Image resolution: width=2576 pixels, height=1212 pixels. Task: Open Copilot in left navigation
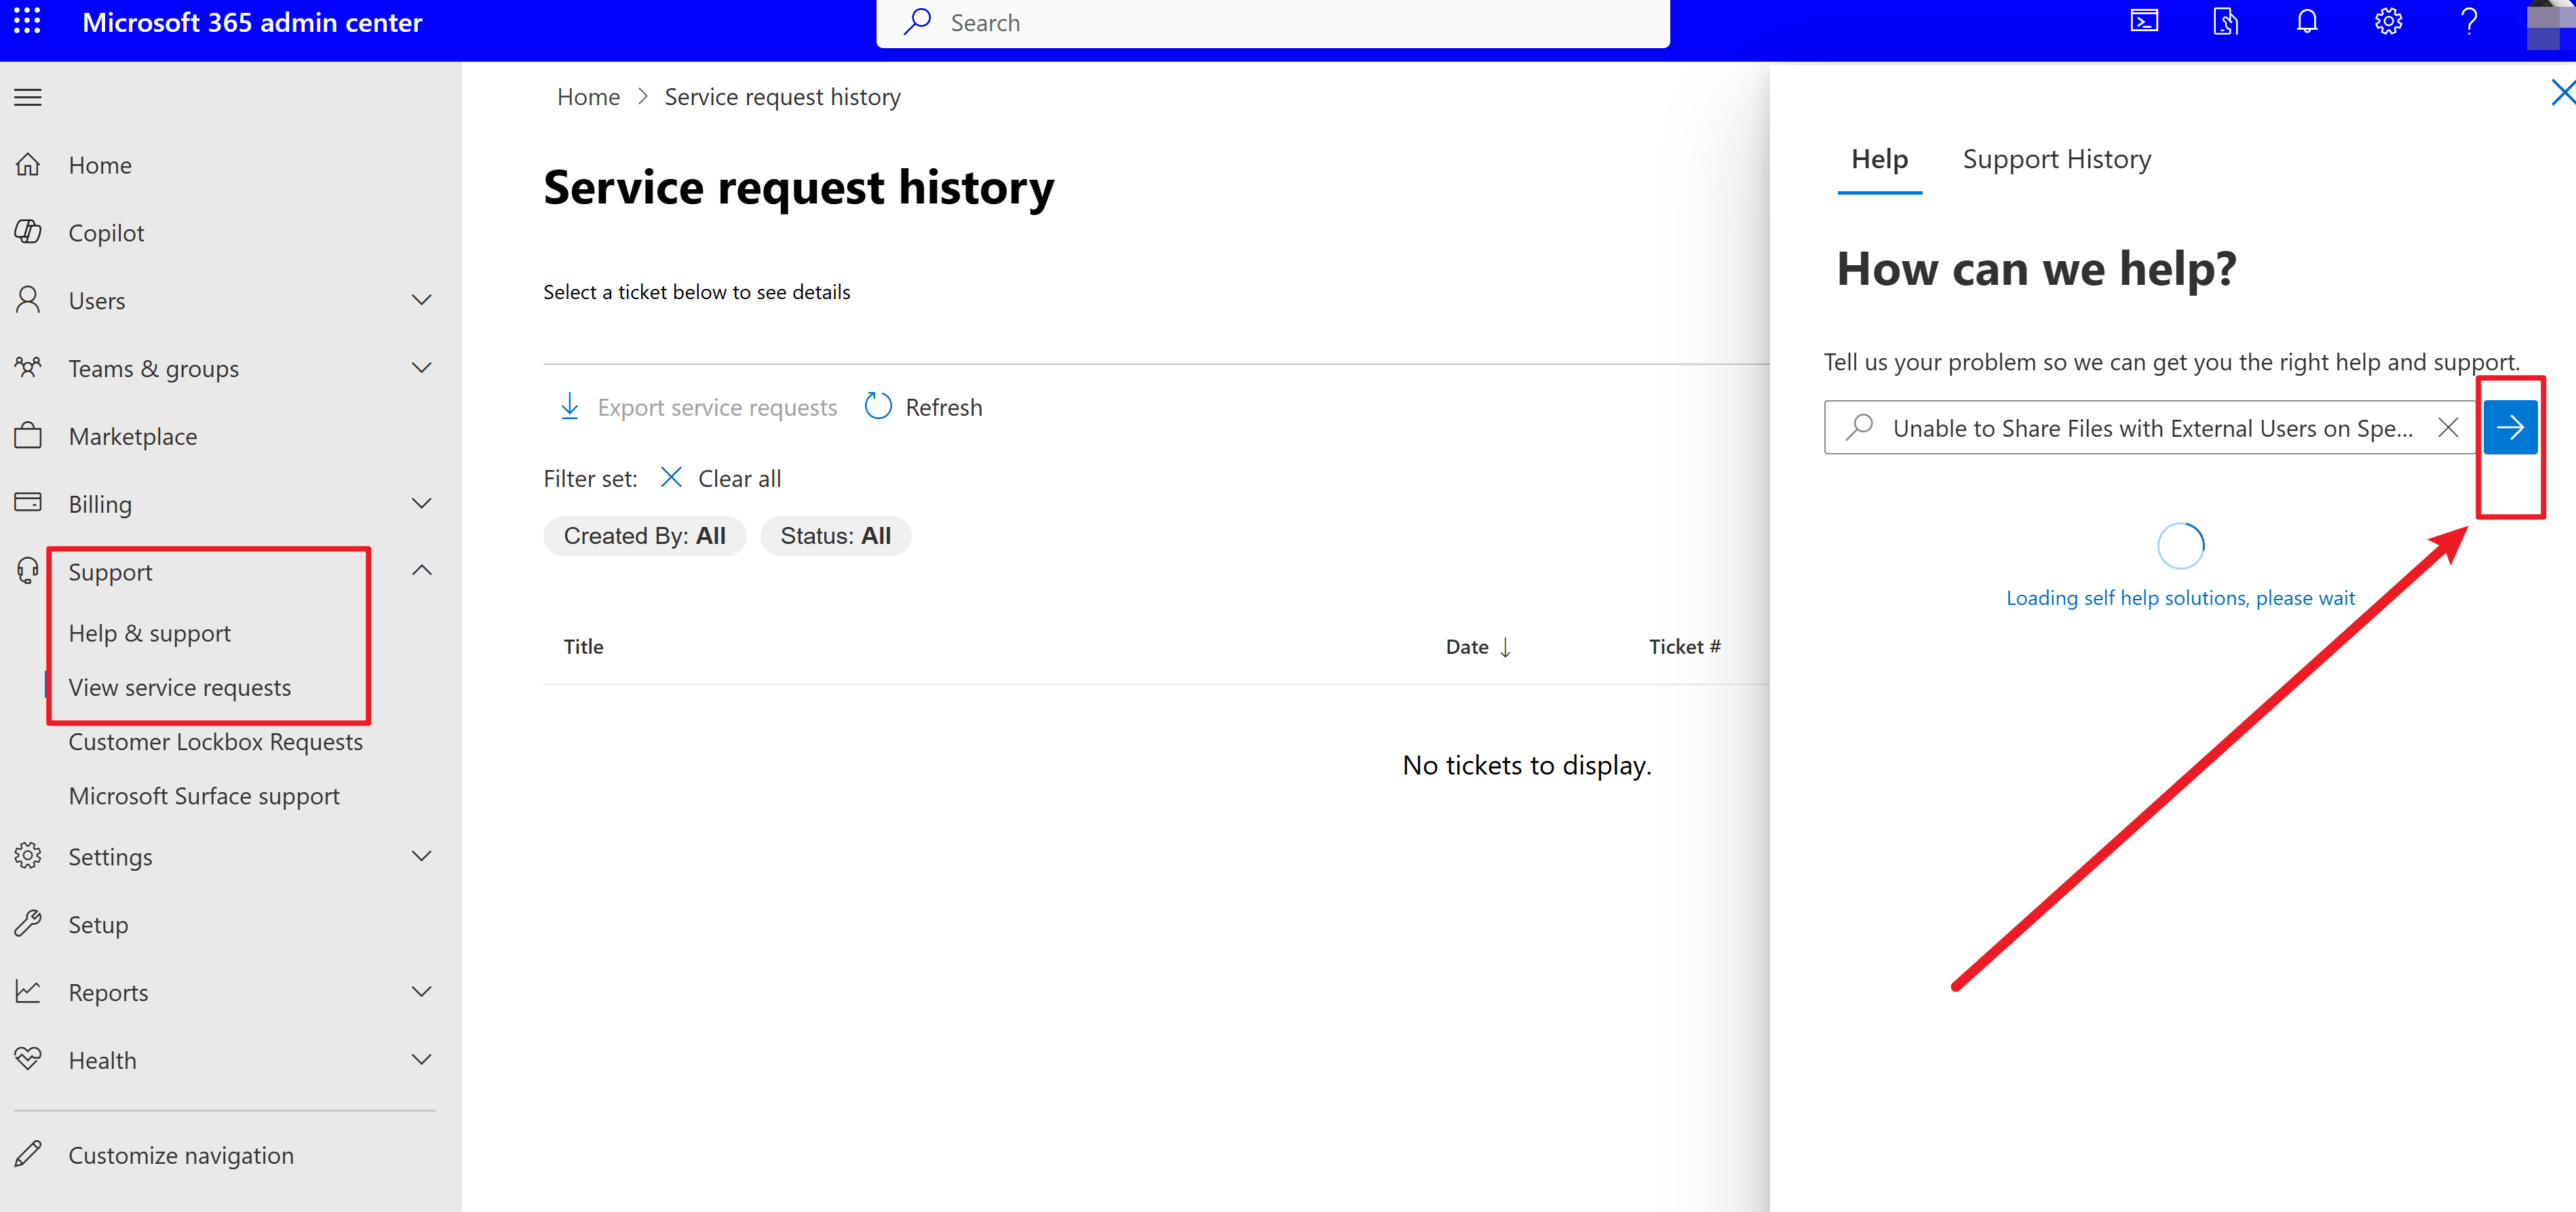click(106, 233)
